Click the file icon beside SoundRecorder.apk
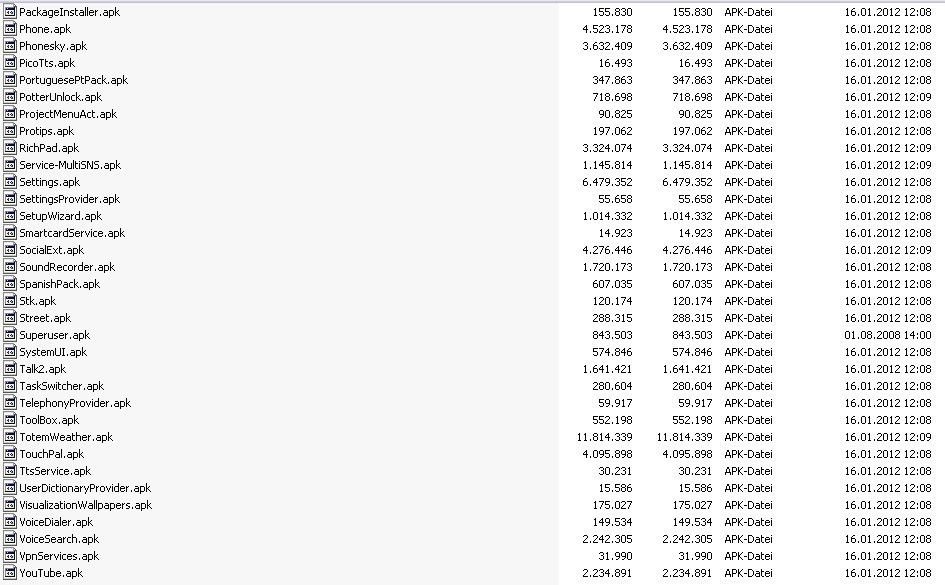Image resolution: width=945 pixels, height=585 pixels. click(x=10, y=267)
